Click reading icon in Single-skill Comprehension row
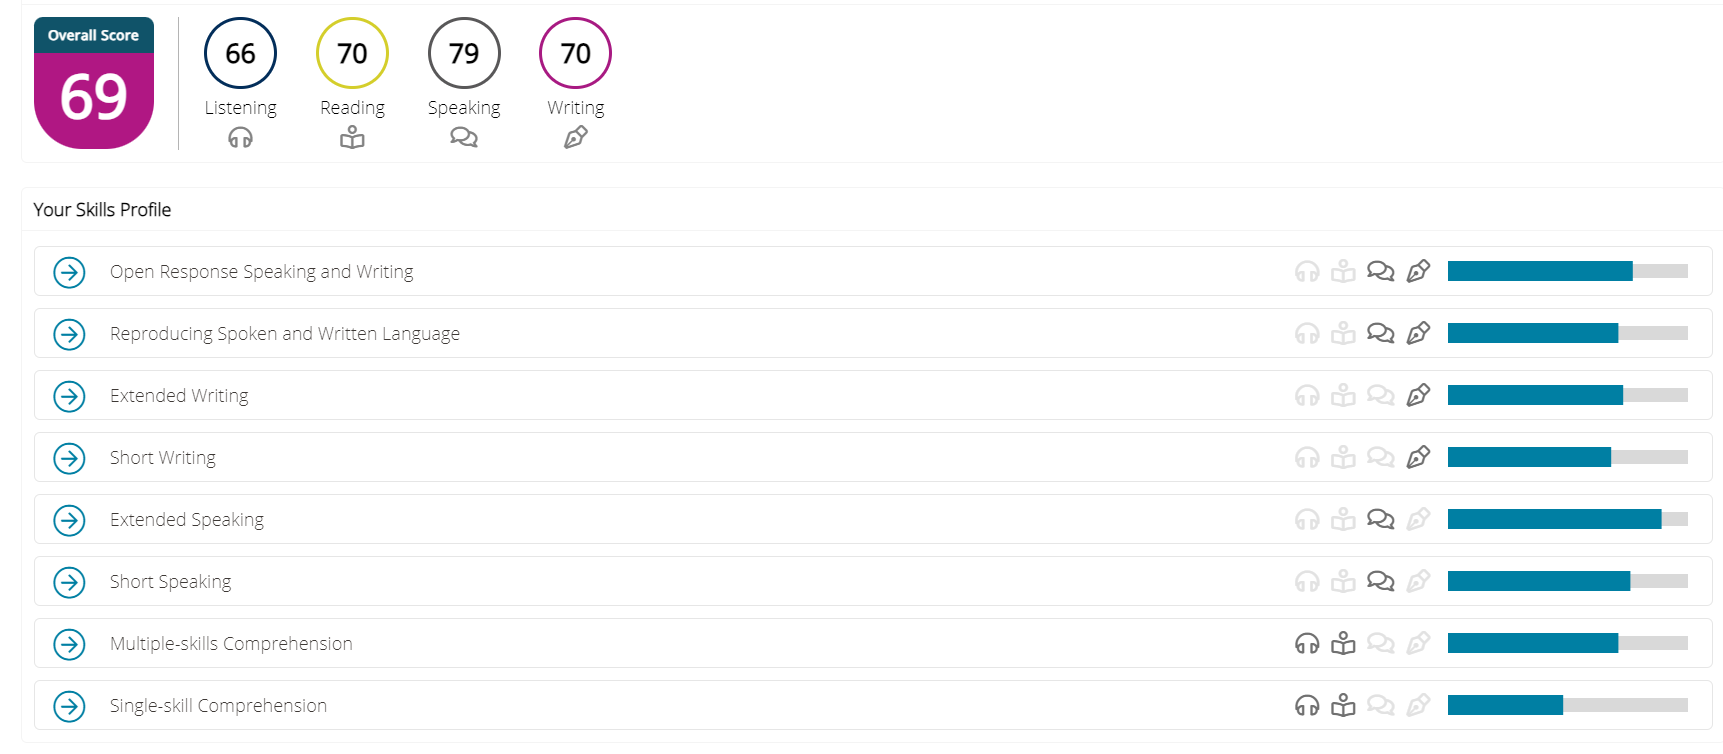Viewport: 1723px width, 754px height. (x=1343, y=705)
